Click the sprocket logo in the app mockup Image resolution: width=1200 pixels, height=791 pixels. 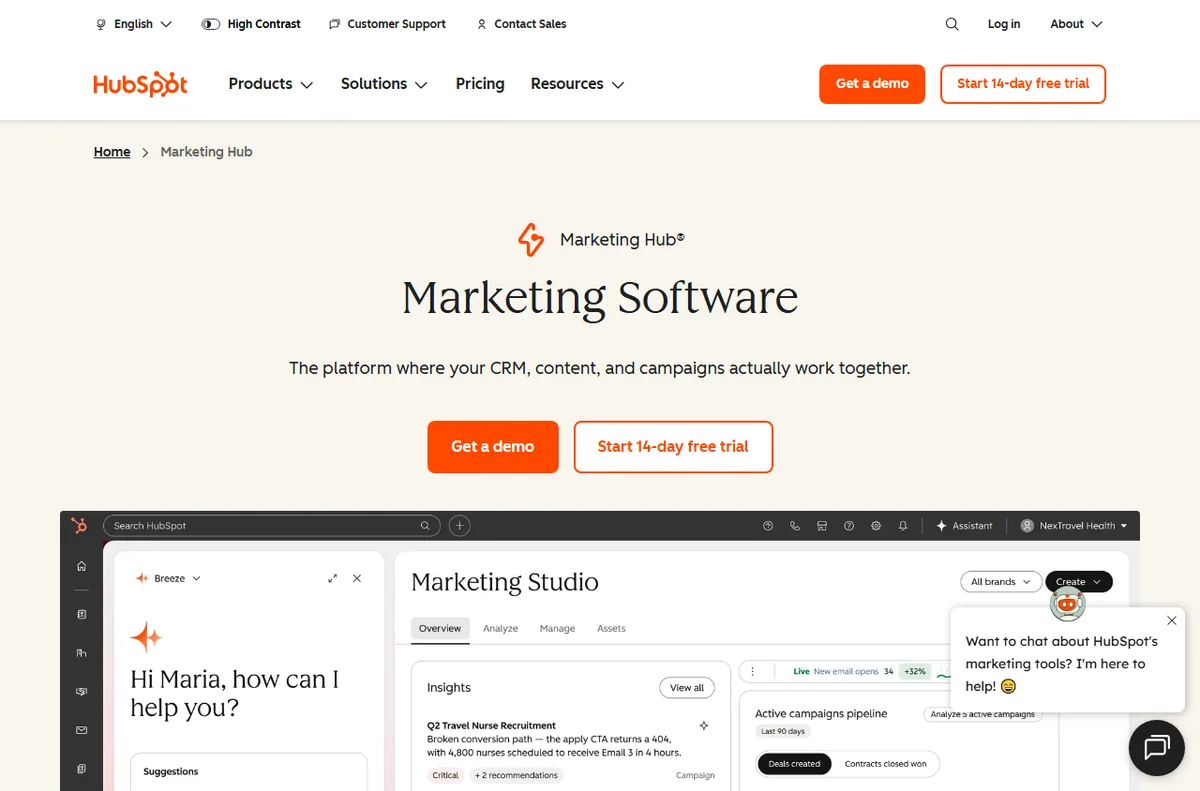80,525
